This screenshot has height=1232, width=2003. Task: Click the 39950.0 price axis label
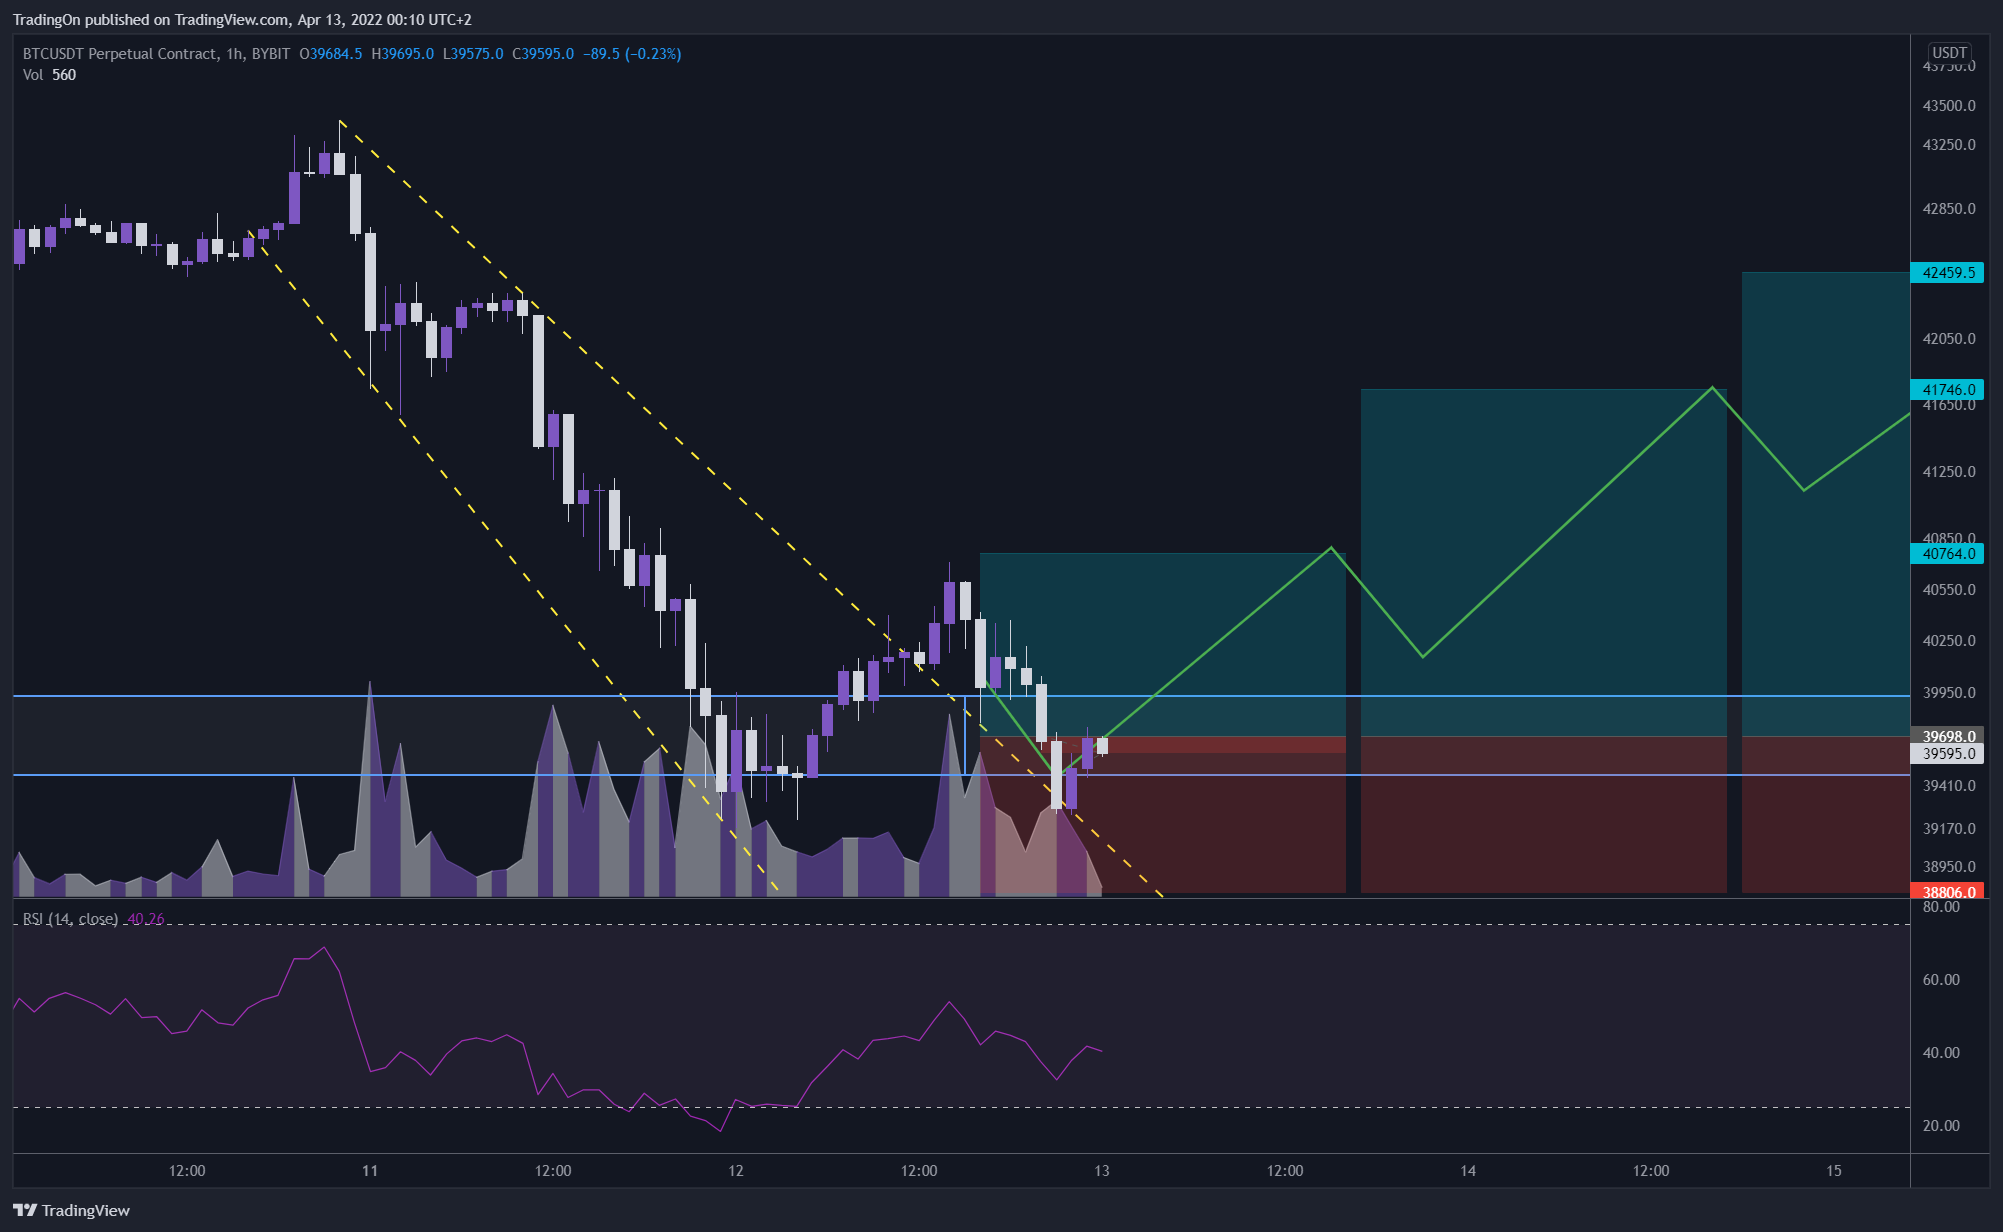pyautogui.click(x=1949, y=692)
